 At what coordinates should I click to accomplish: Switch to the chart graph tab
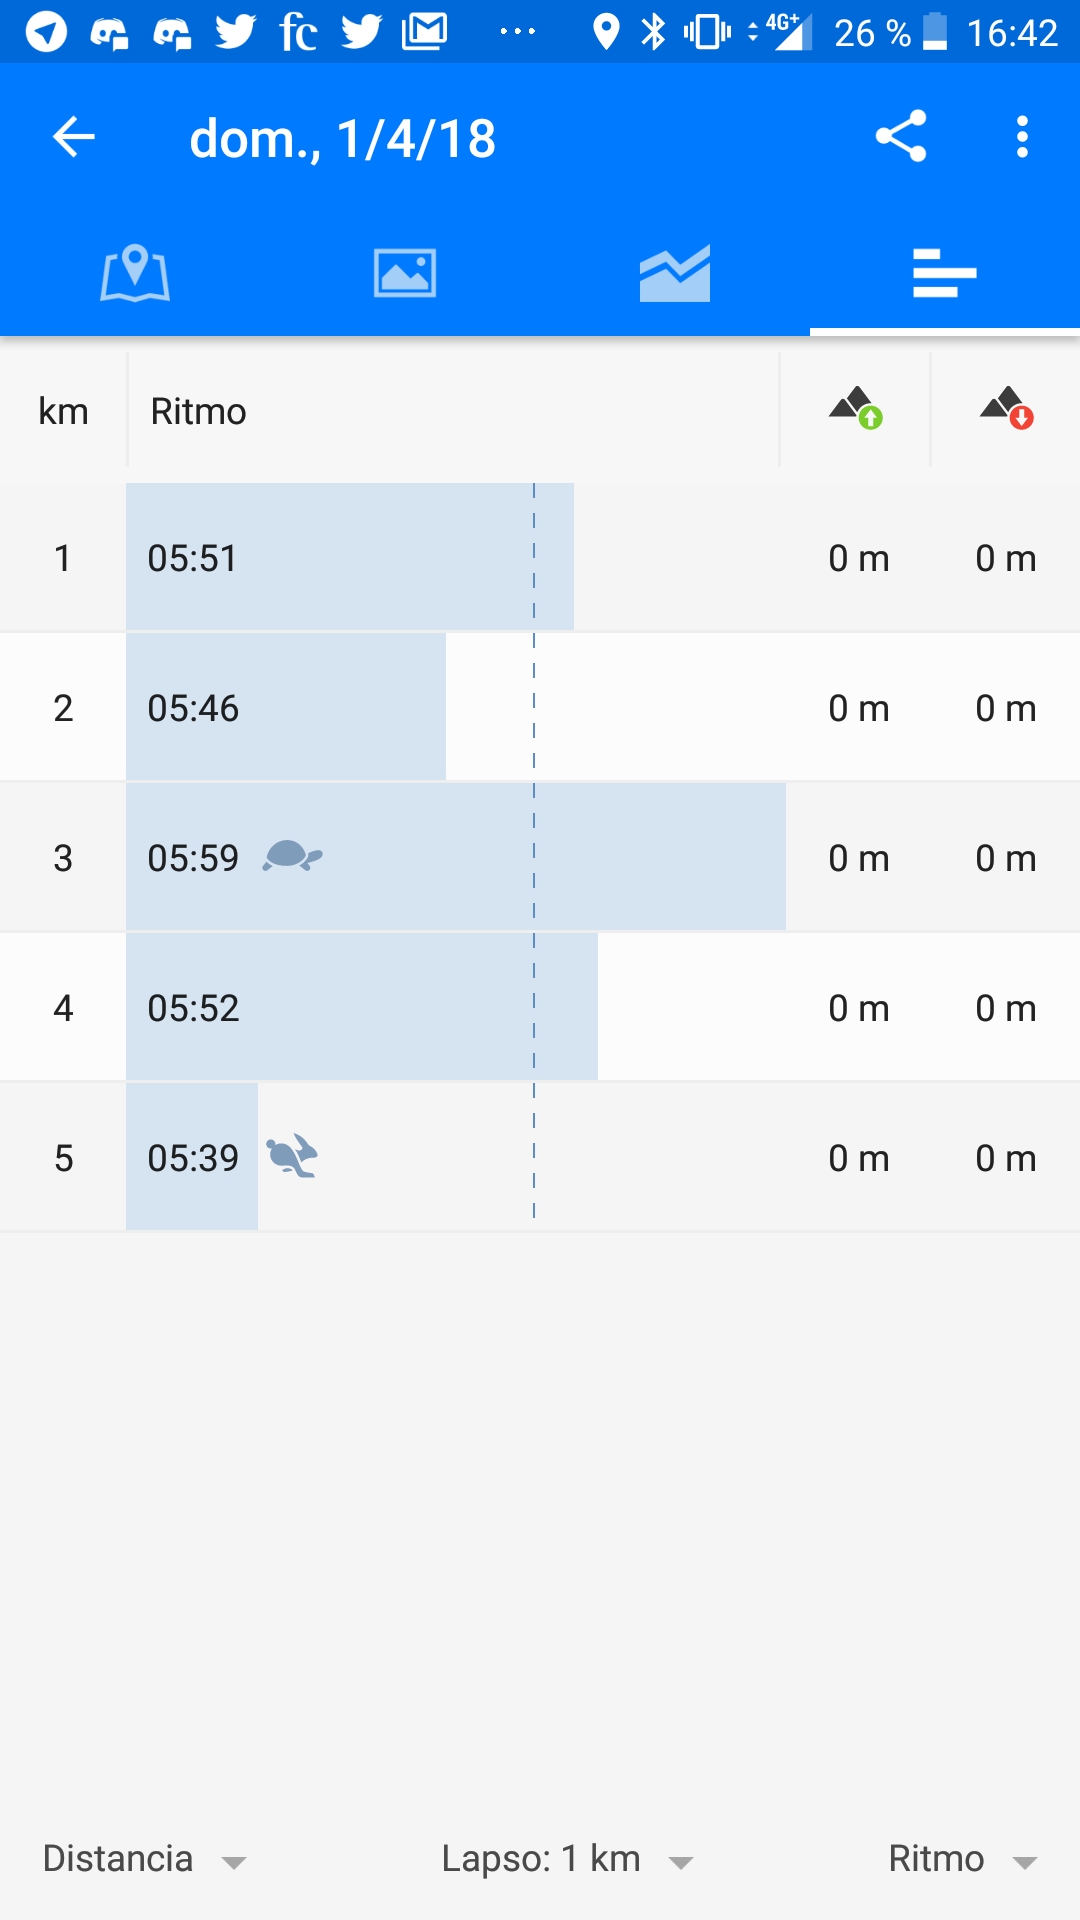click(x=675, y=273)
